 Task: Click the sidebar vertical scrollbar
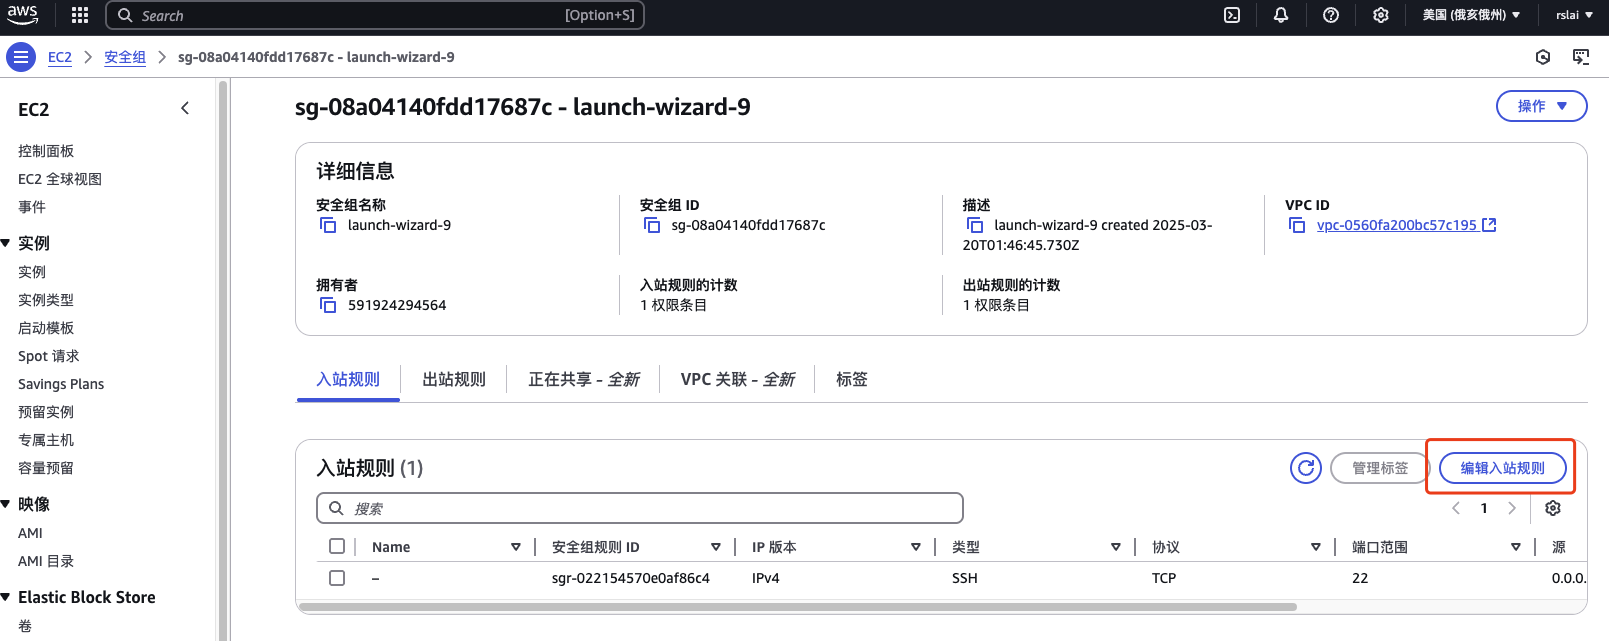pyautogui.click(x=223, y=360)
